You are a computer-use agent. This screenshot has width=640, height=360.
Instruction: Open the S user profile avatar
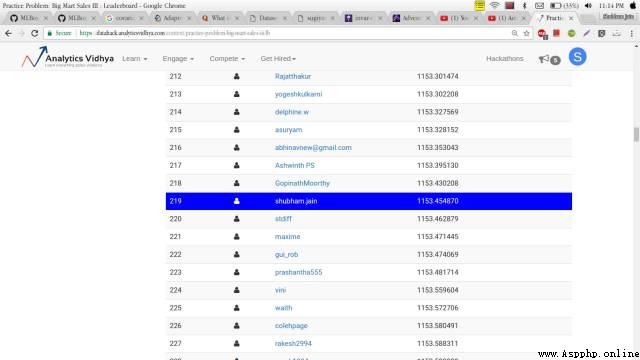(577, 57)
